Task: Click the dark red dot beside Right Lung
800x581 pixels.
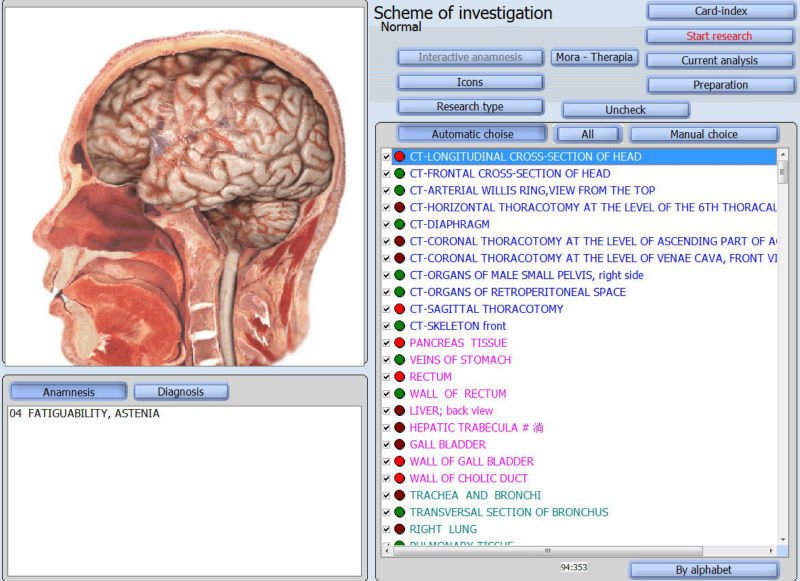Action: point(399,529)
